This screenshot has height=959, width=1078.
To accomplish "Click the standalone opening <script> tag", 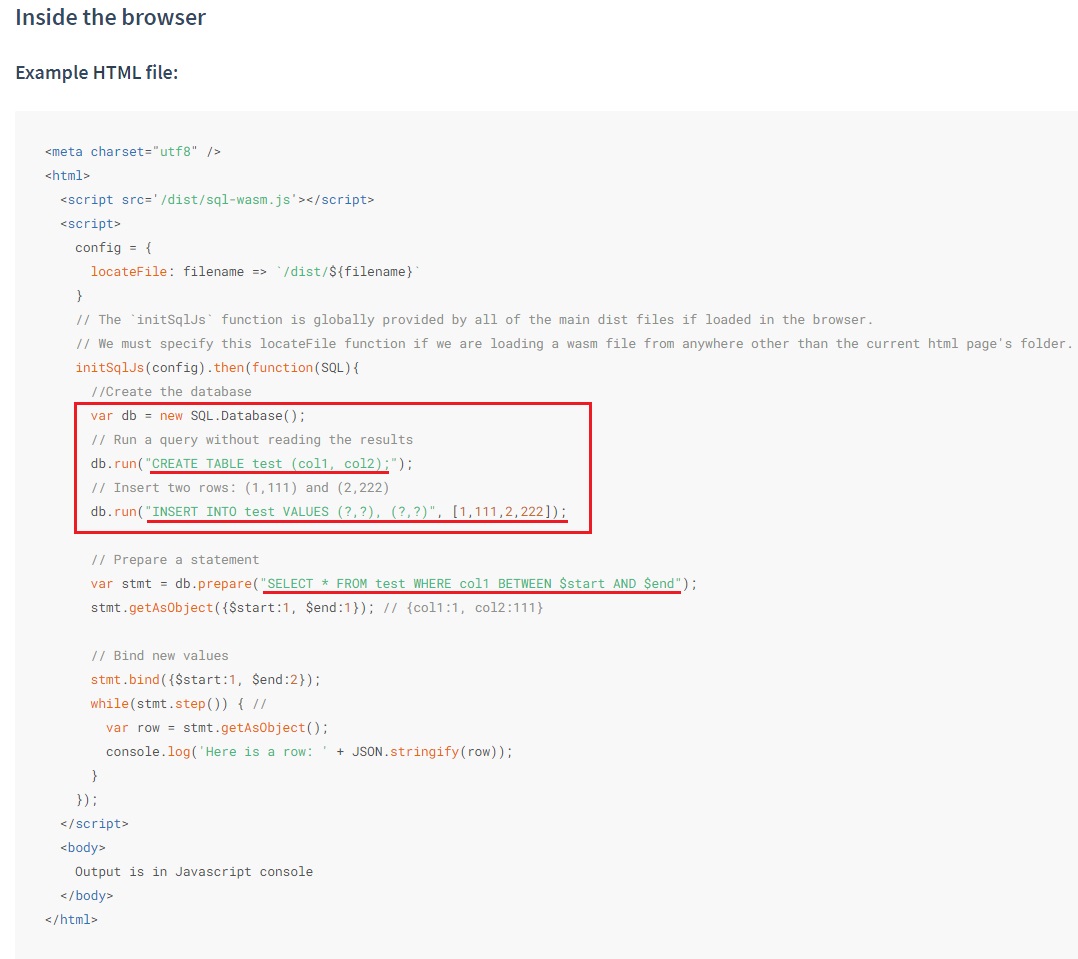I will [x=90, y=223].
